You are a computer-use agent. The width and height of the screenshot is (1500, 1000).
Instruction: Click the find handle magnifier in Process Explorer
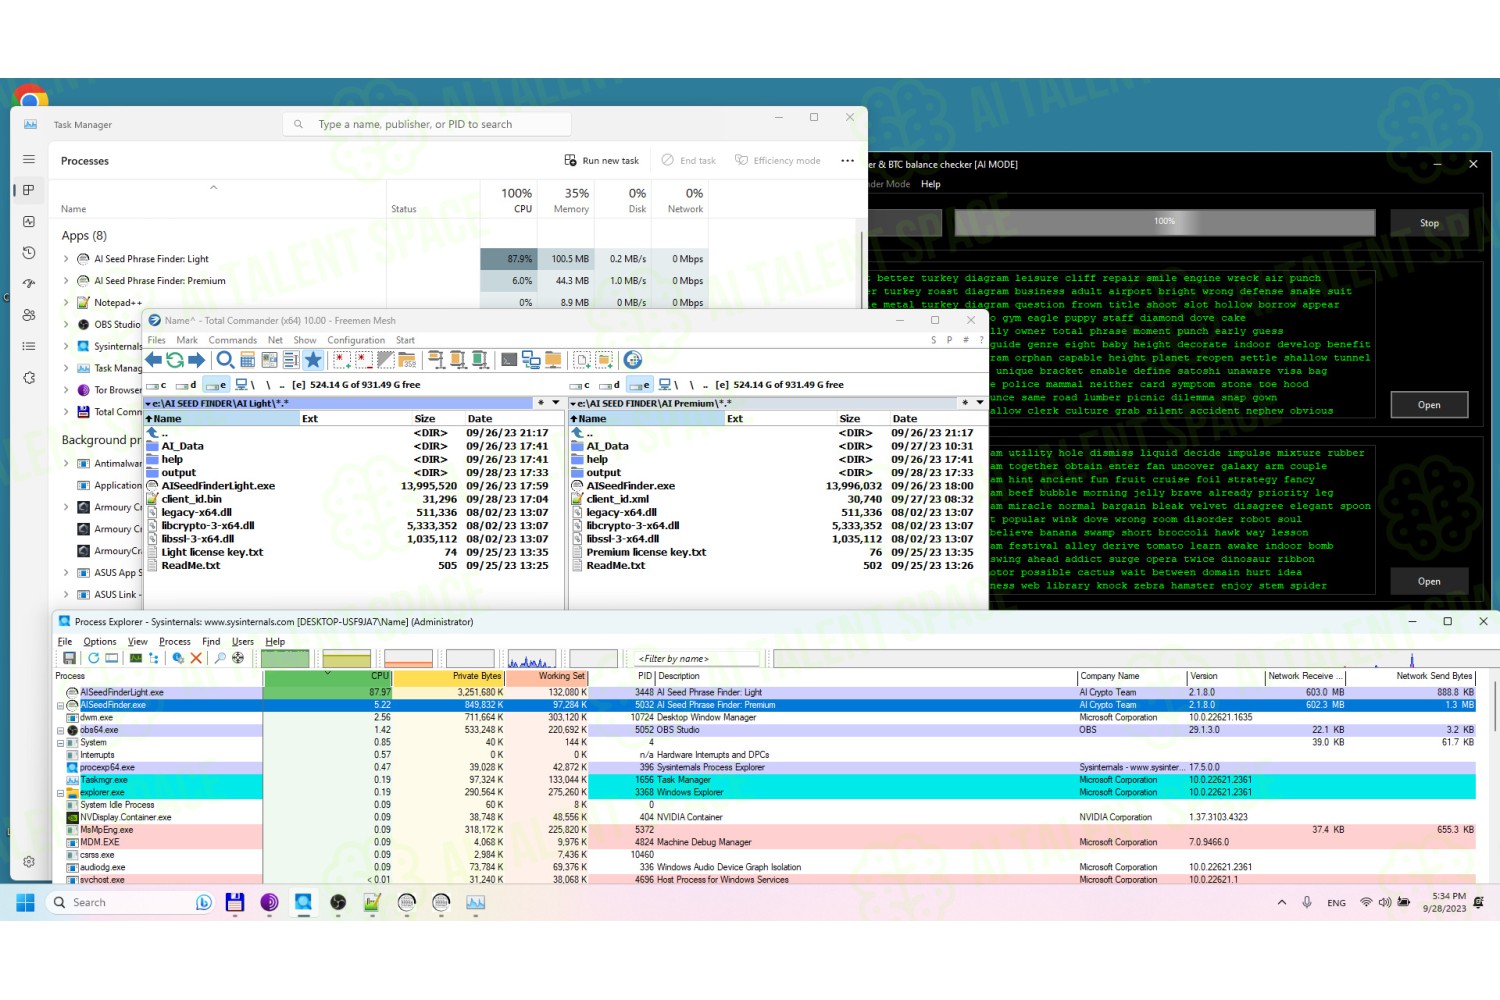tap(220, 658)
